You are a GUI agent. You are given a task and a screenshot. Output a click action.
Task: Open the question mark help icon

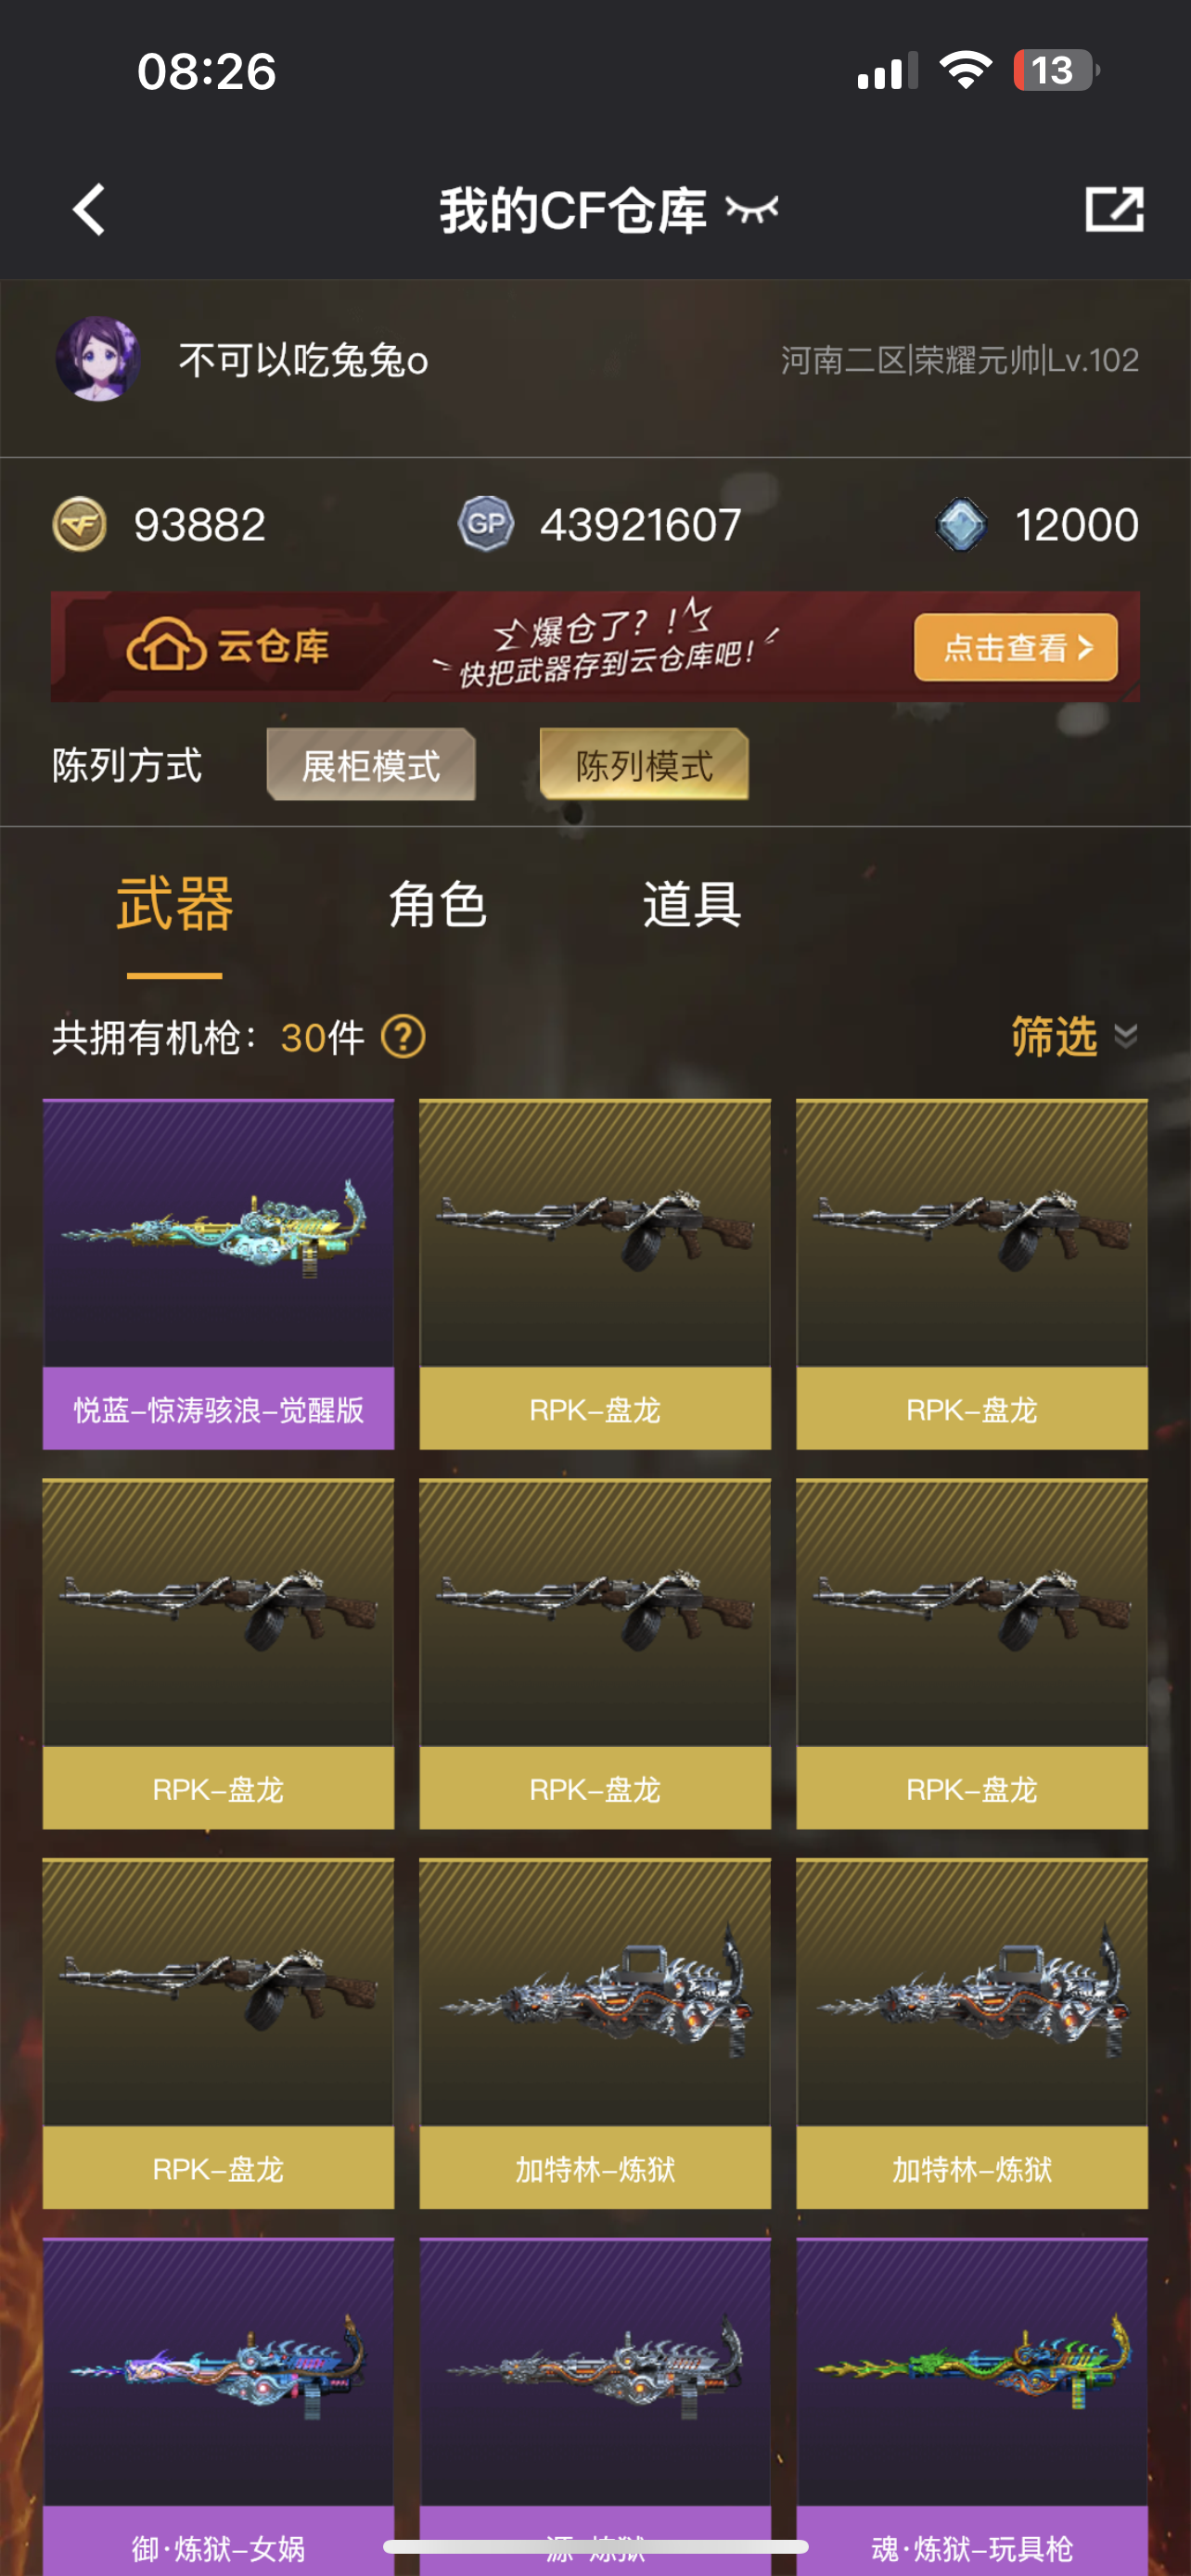click(403, 1037)
